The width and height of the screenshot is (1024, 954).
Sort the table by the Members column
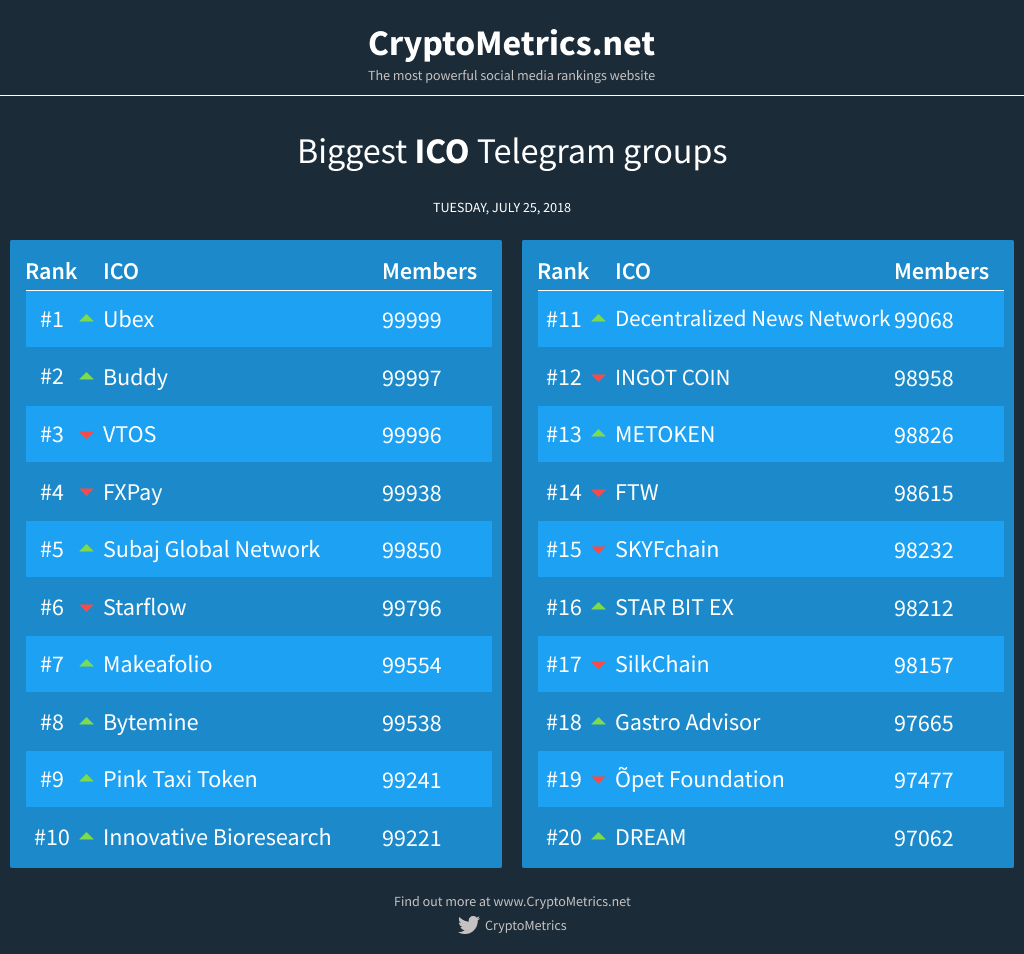pyautogui.click(x=430, y=271)
